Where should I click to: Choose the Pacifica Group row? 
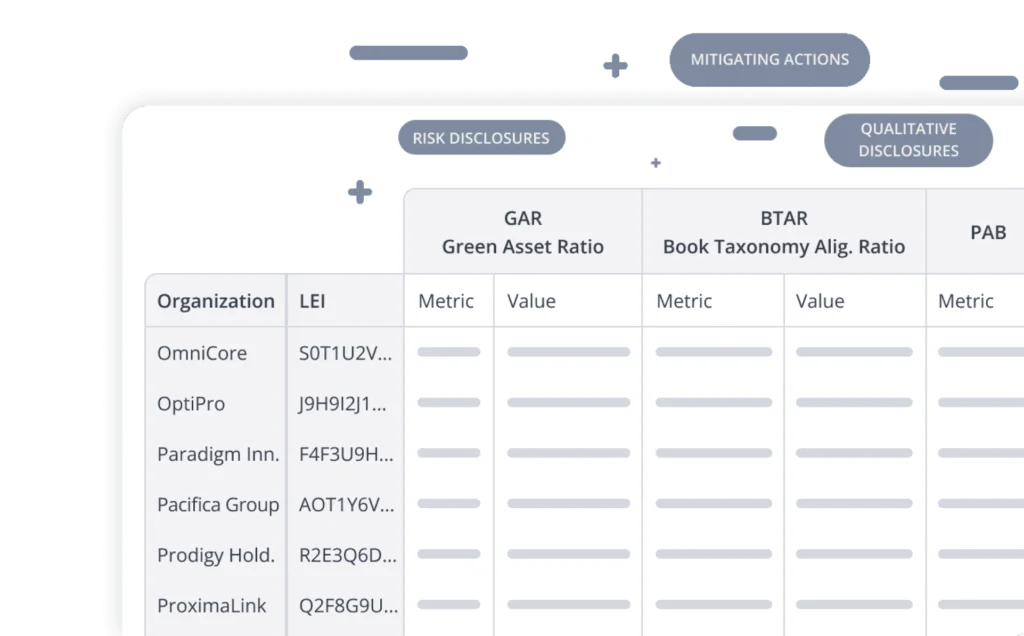click(217, 505)
